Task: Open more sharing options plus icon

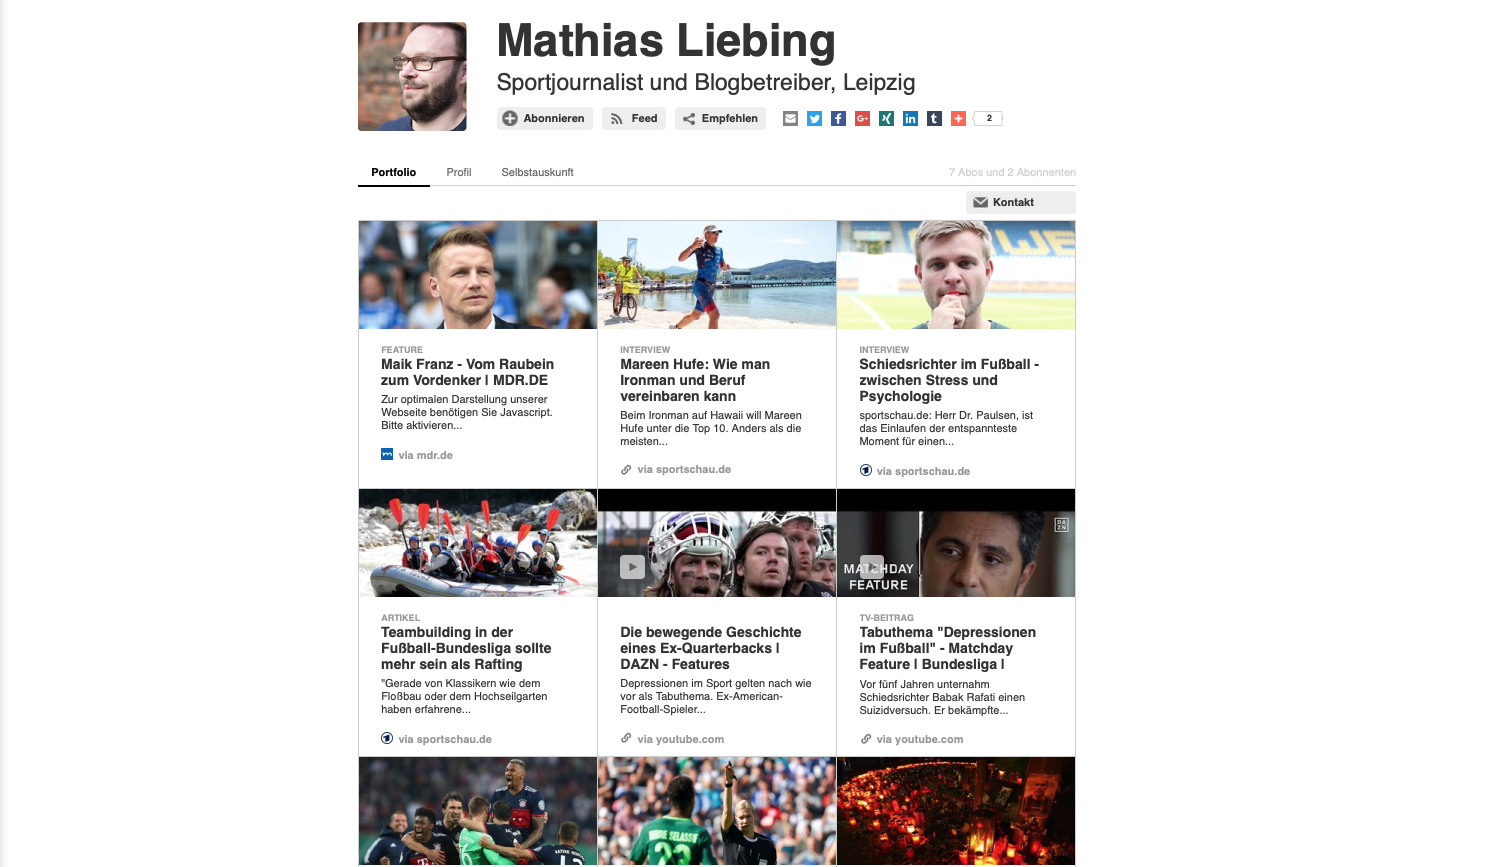Action: coord(958,118)
